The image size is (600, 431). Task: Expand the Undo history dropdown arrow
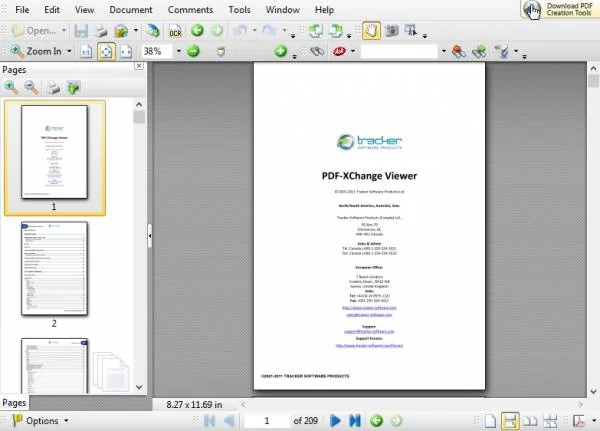pyautogui.click(x=254, y=30)
